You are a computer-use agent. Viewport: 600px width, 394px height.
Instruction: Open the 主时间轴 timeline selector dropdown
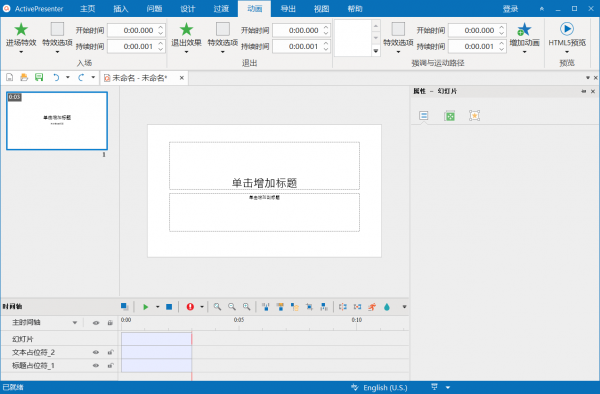coord(75,323)
